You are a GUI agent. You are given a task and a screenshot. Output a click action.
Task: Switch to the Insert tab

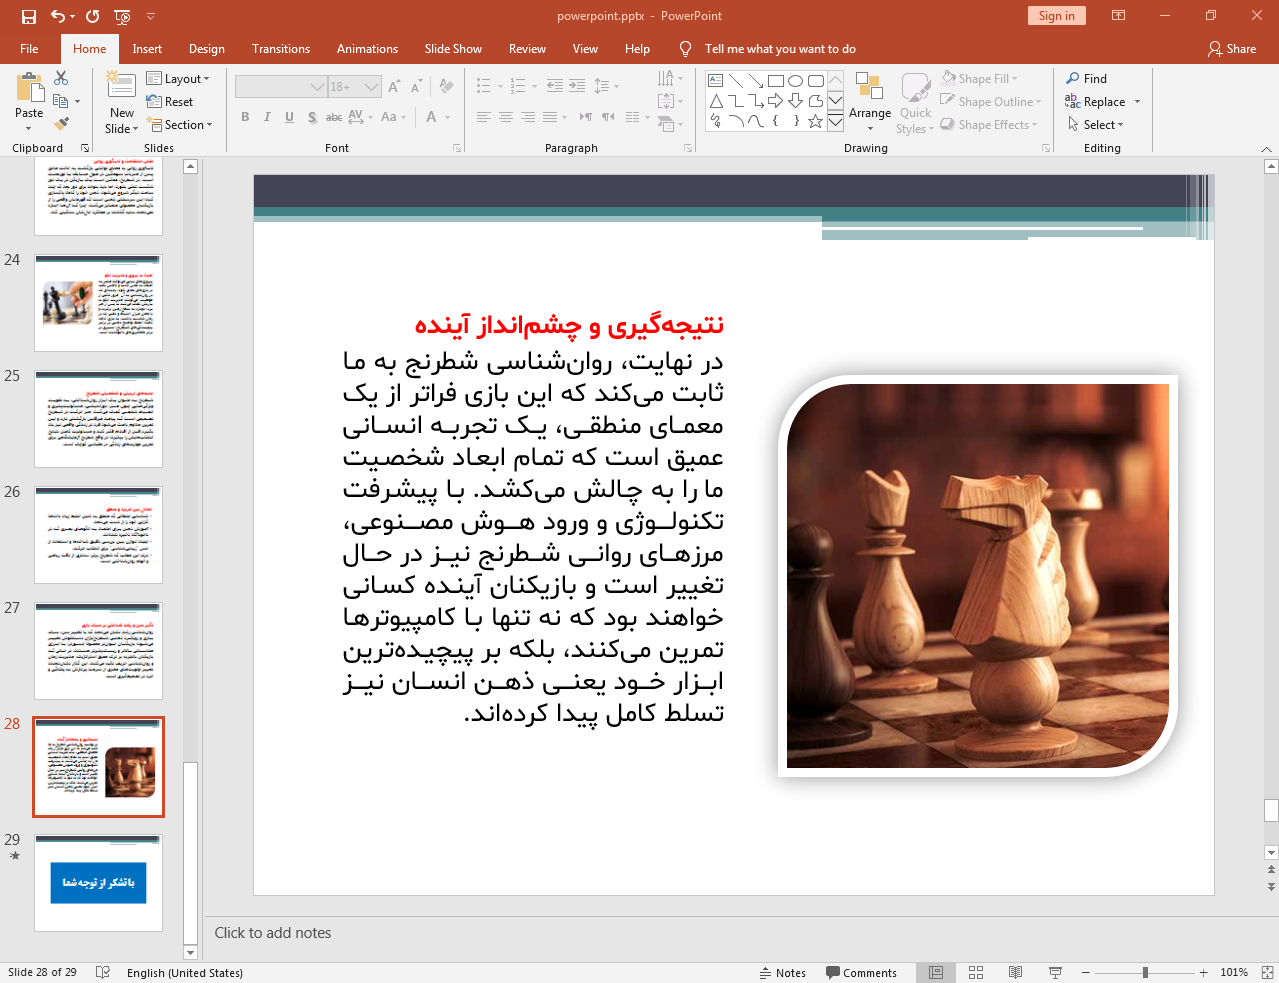(x=147, y=48)
